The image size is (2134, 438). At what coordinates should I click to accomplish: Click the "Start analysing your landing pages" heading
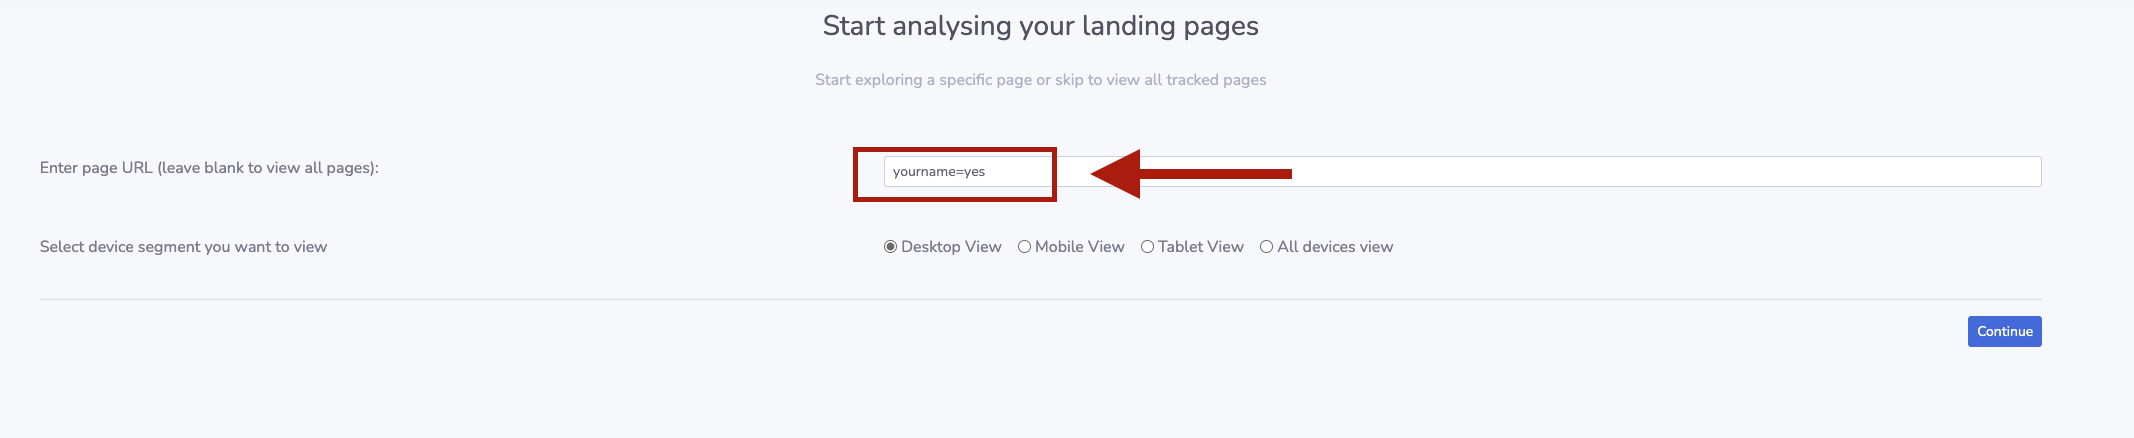[x=1040, y=26]
